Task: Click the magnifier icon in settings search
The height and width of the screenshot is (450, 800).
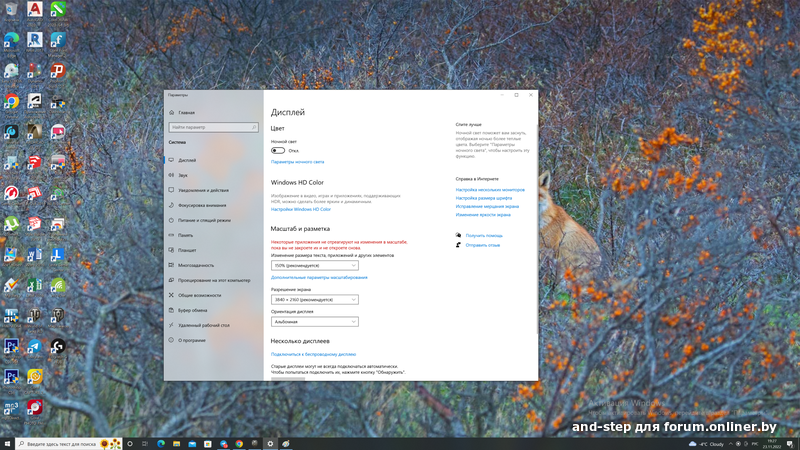Action: [x=254, y=127]
